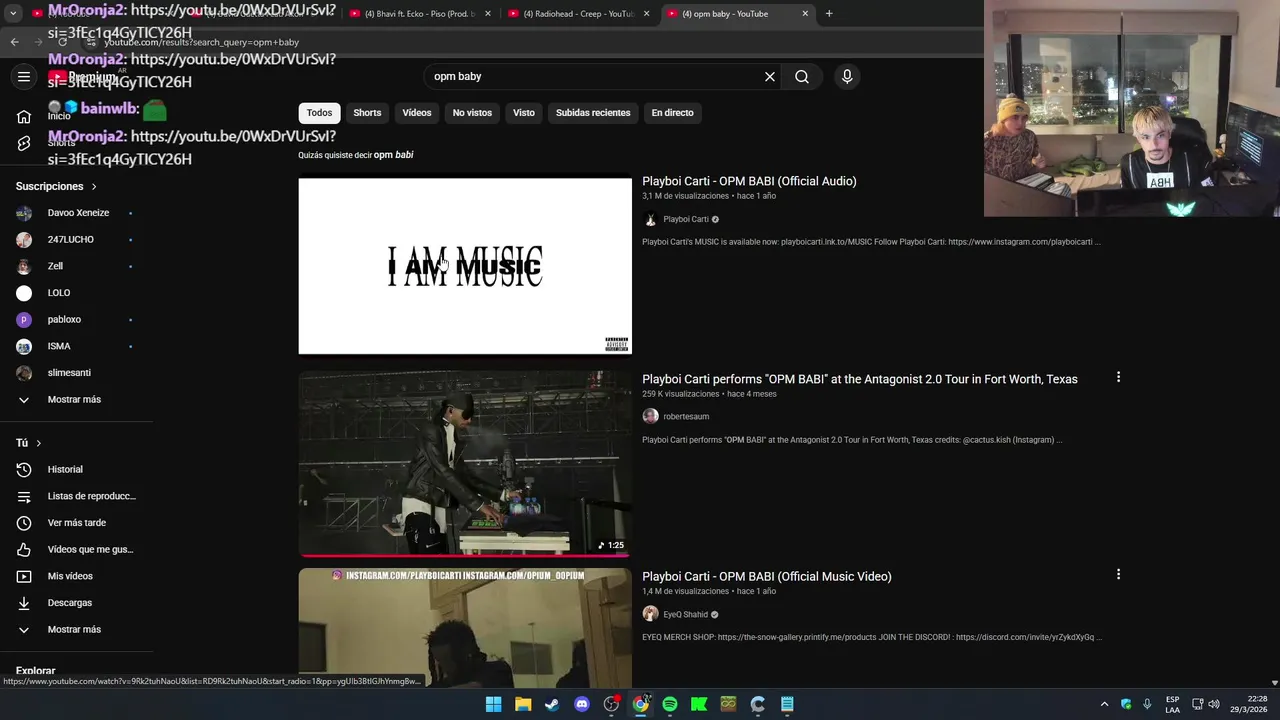Open File Explorer from taskbar
1280x720 pixels.
click(x=523, y=704)
